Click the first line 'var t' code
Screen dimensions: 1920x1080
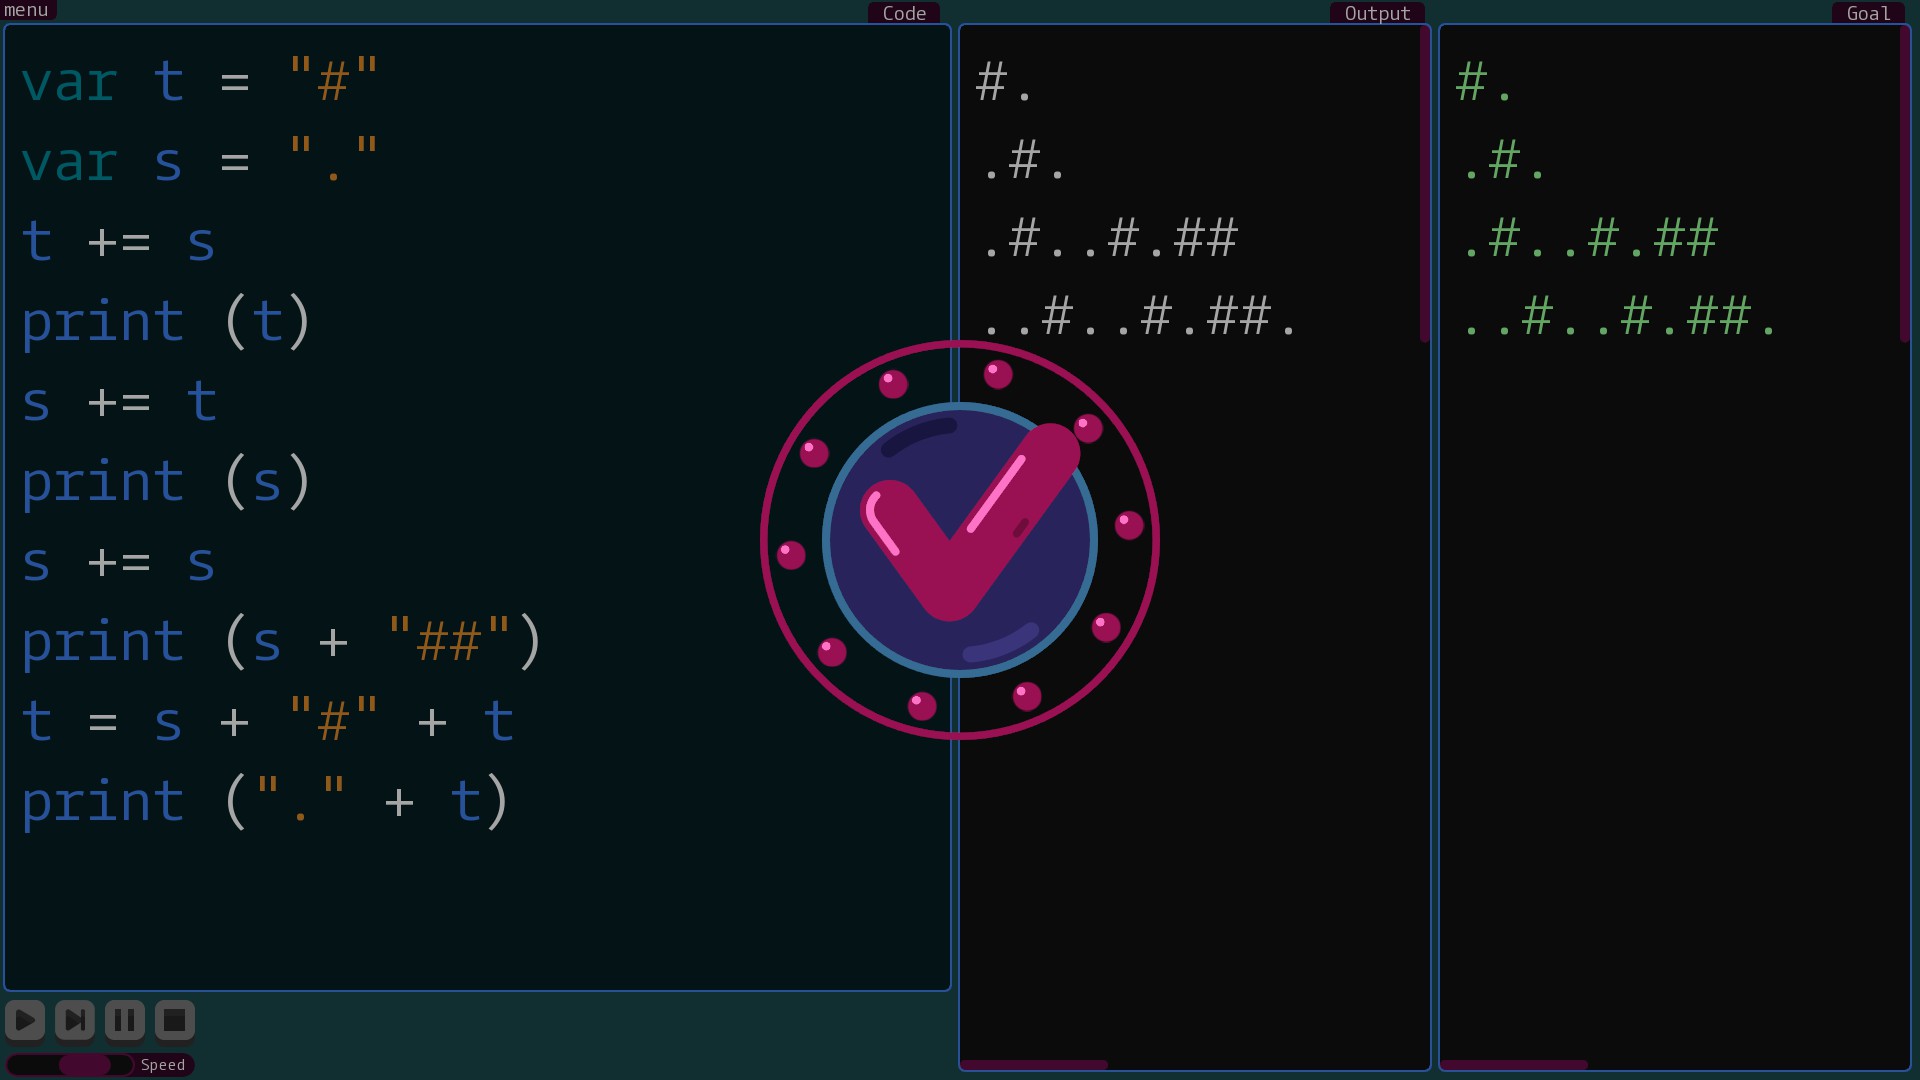pos(200,82)
